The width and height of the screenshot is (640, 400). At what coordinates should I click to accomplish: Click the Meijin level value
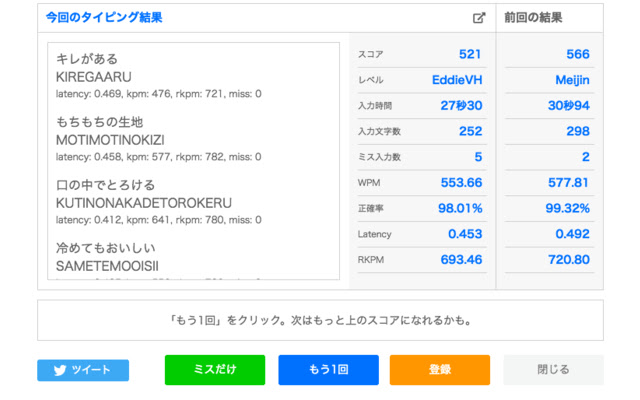572,80
